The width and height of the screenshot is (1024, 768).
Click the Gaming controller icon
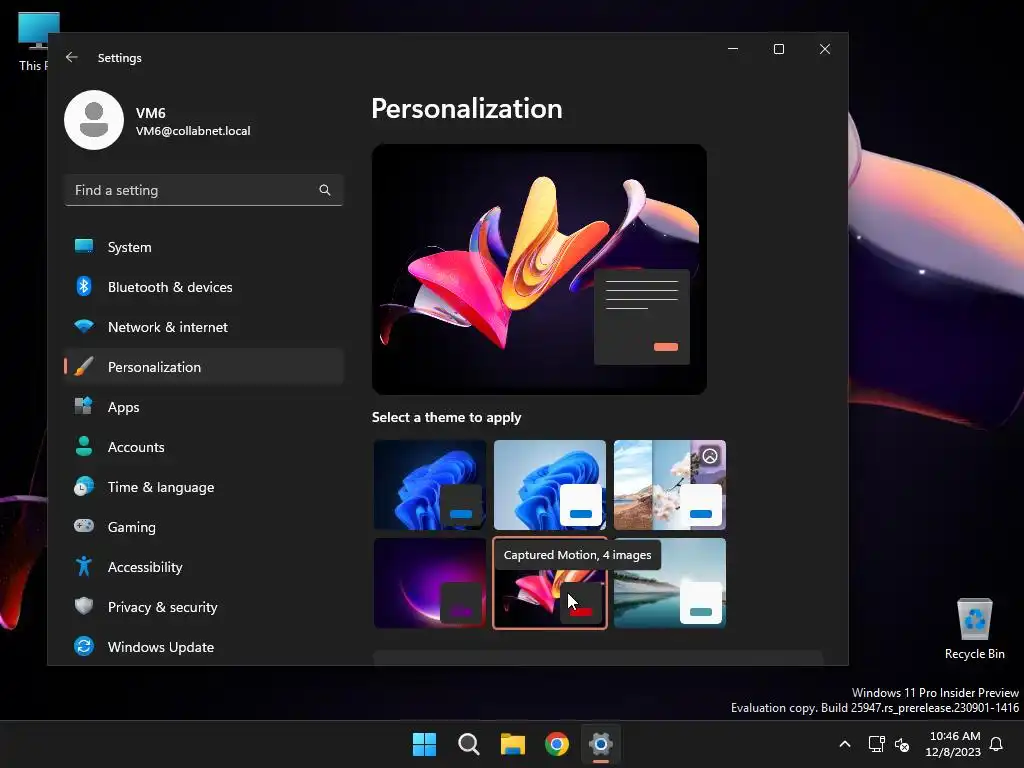(x=84, y=526)
